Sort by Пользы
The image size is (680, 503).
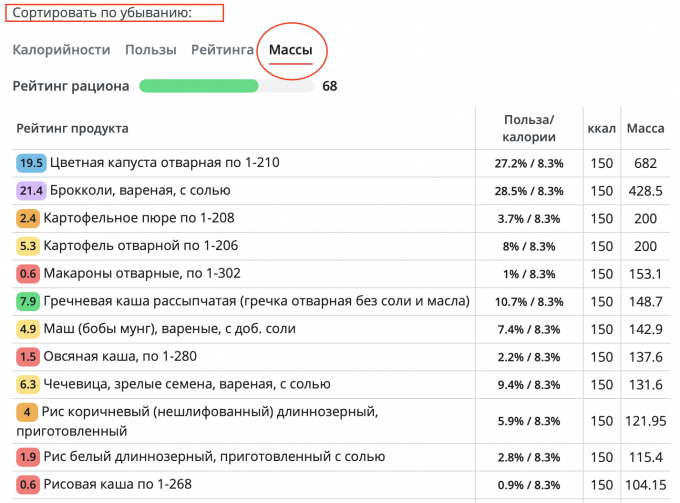(150, 49)
